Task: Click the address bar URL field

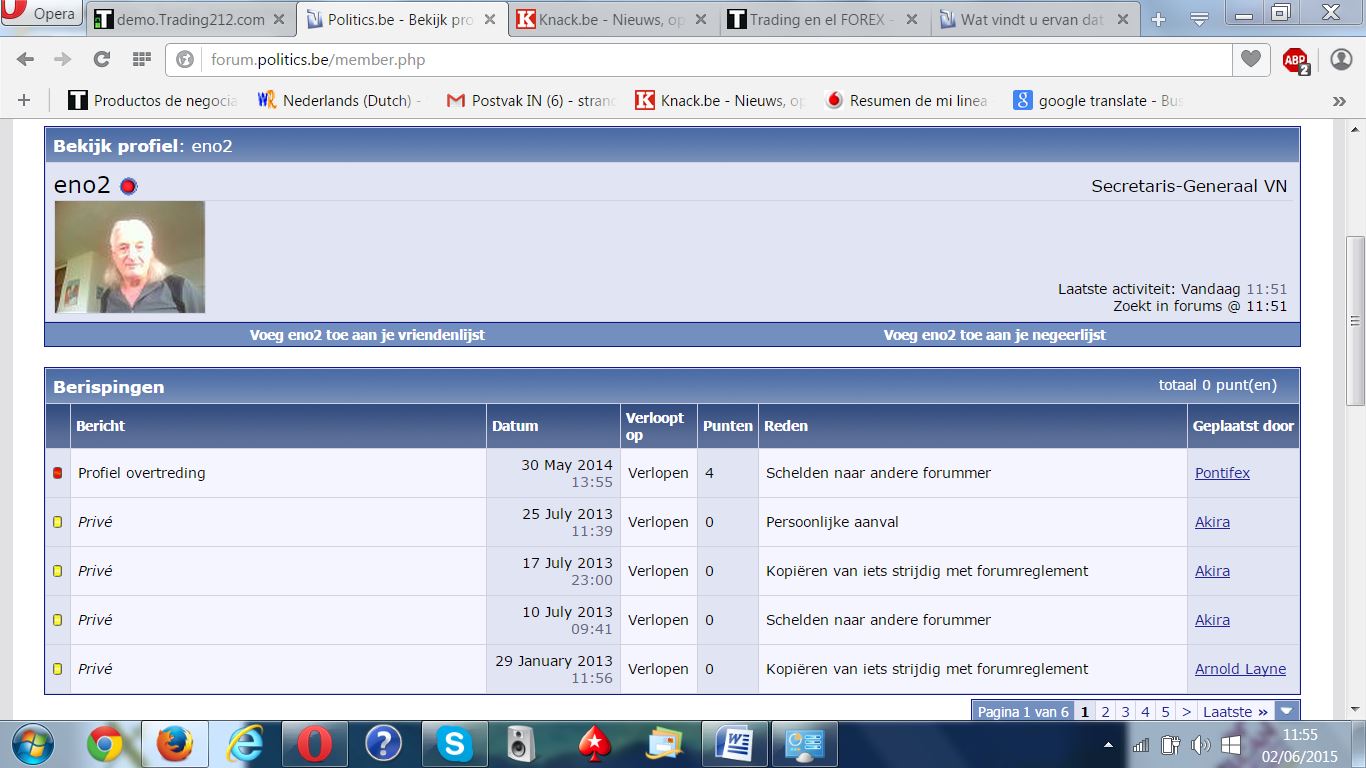Action: (700, 60)
